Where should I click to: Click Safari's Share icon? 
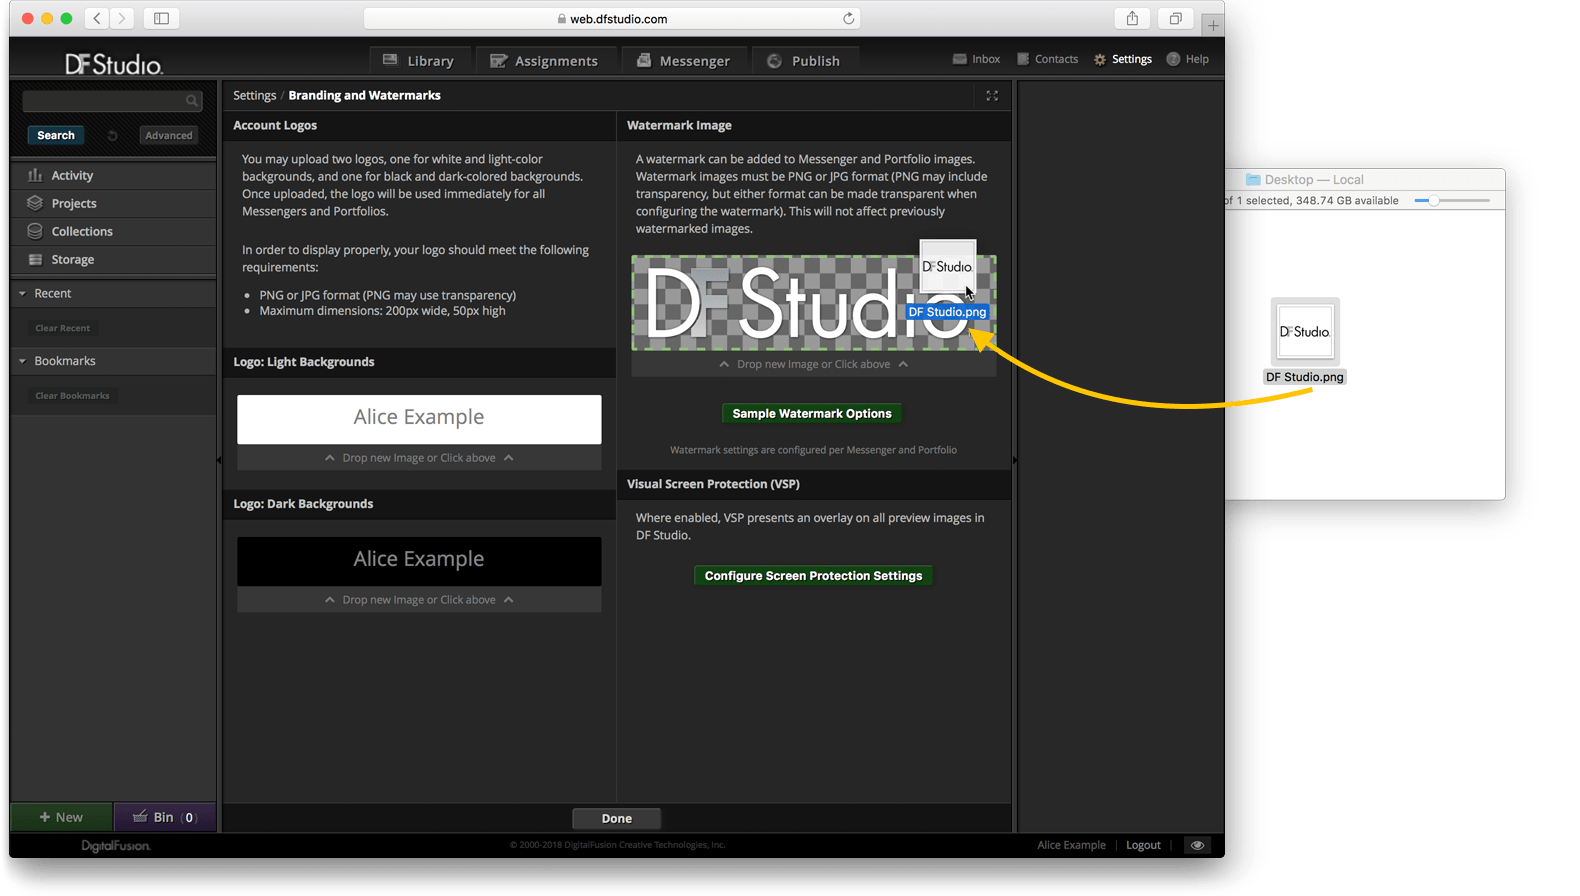1132,18
